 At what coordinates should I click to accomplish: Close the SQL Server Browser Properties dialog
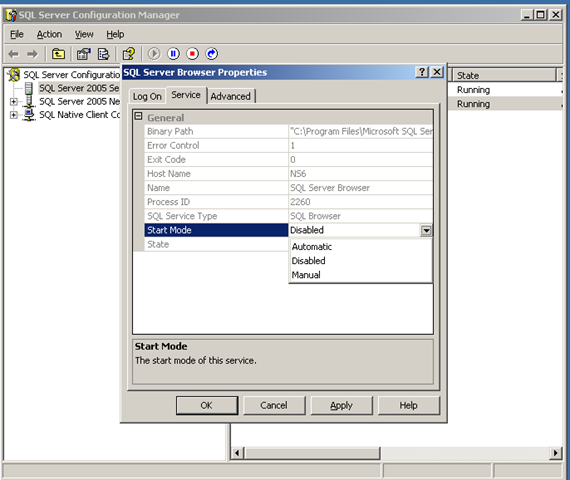point(437,72)
